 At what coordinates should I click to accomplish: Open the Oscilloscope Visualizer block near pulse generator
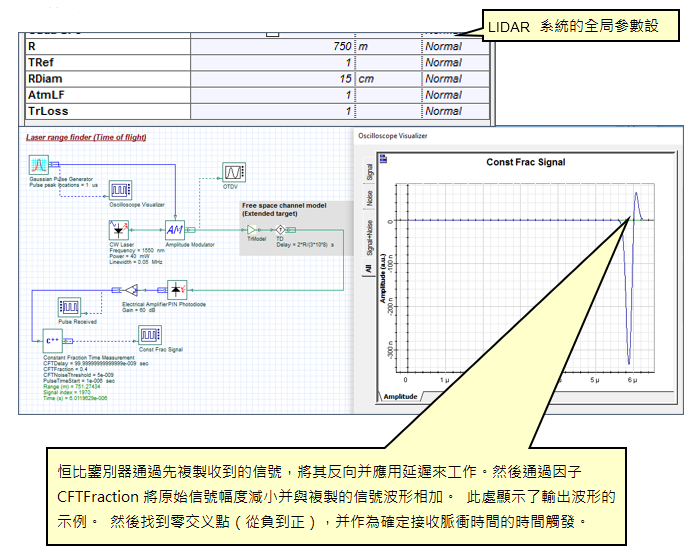[x=120, y=190]
